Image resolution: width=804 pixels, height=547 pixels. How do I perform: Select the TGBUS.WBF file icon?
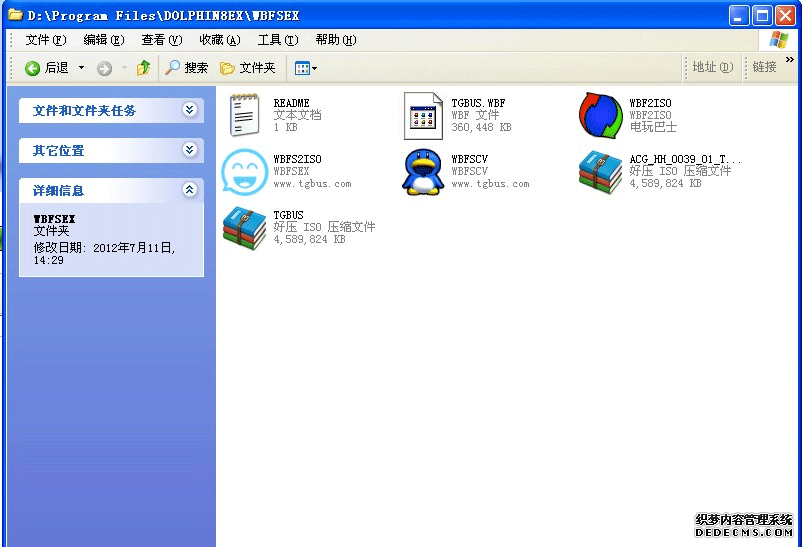[423, 115]
